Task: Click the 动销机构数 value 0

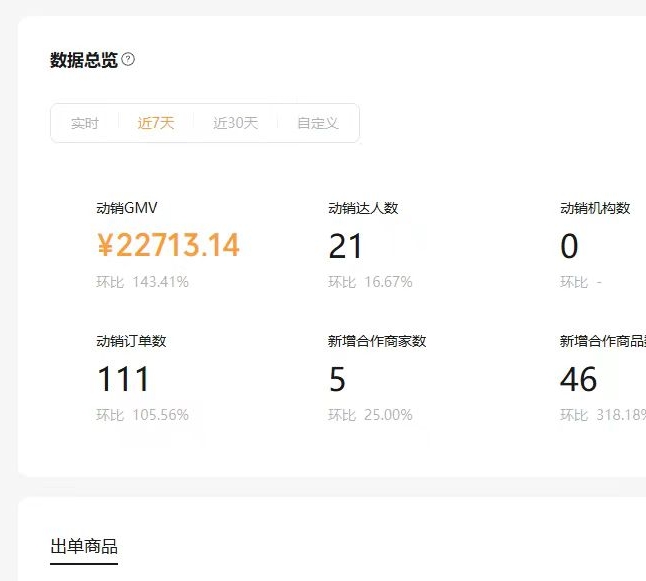Action: 569,246
